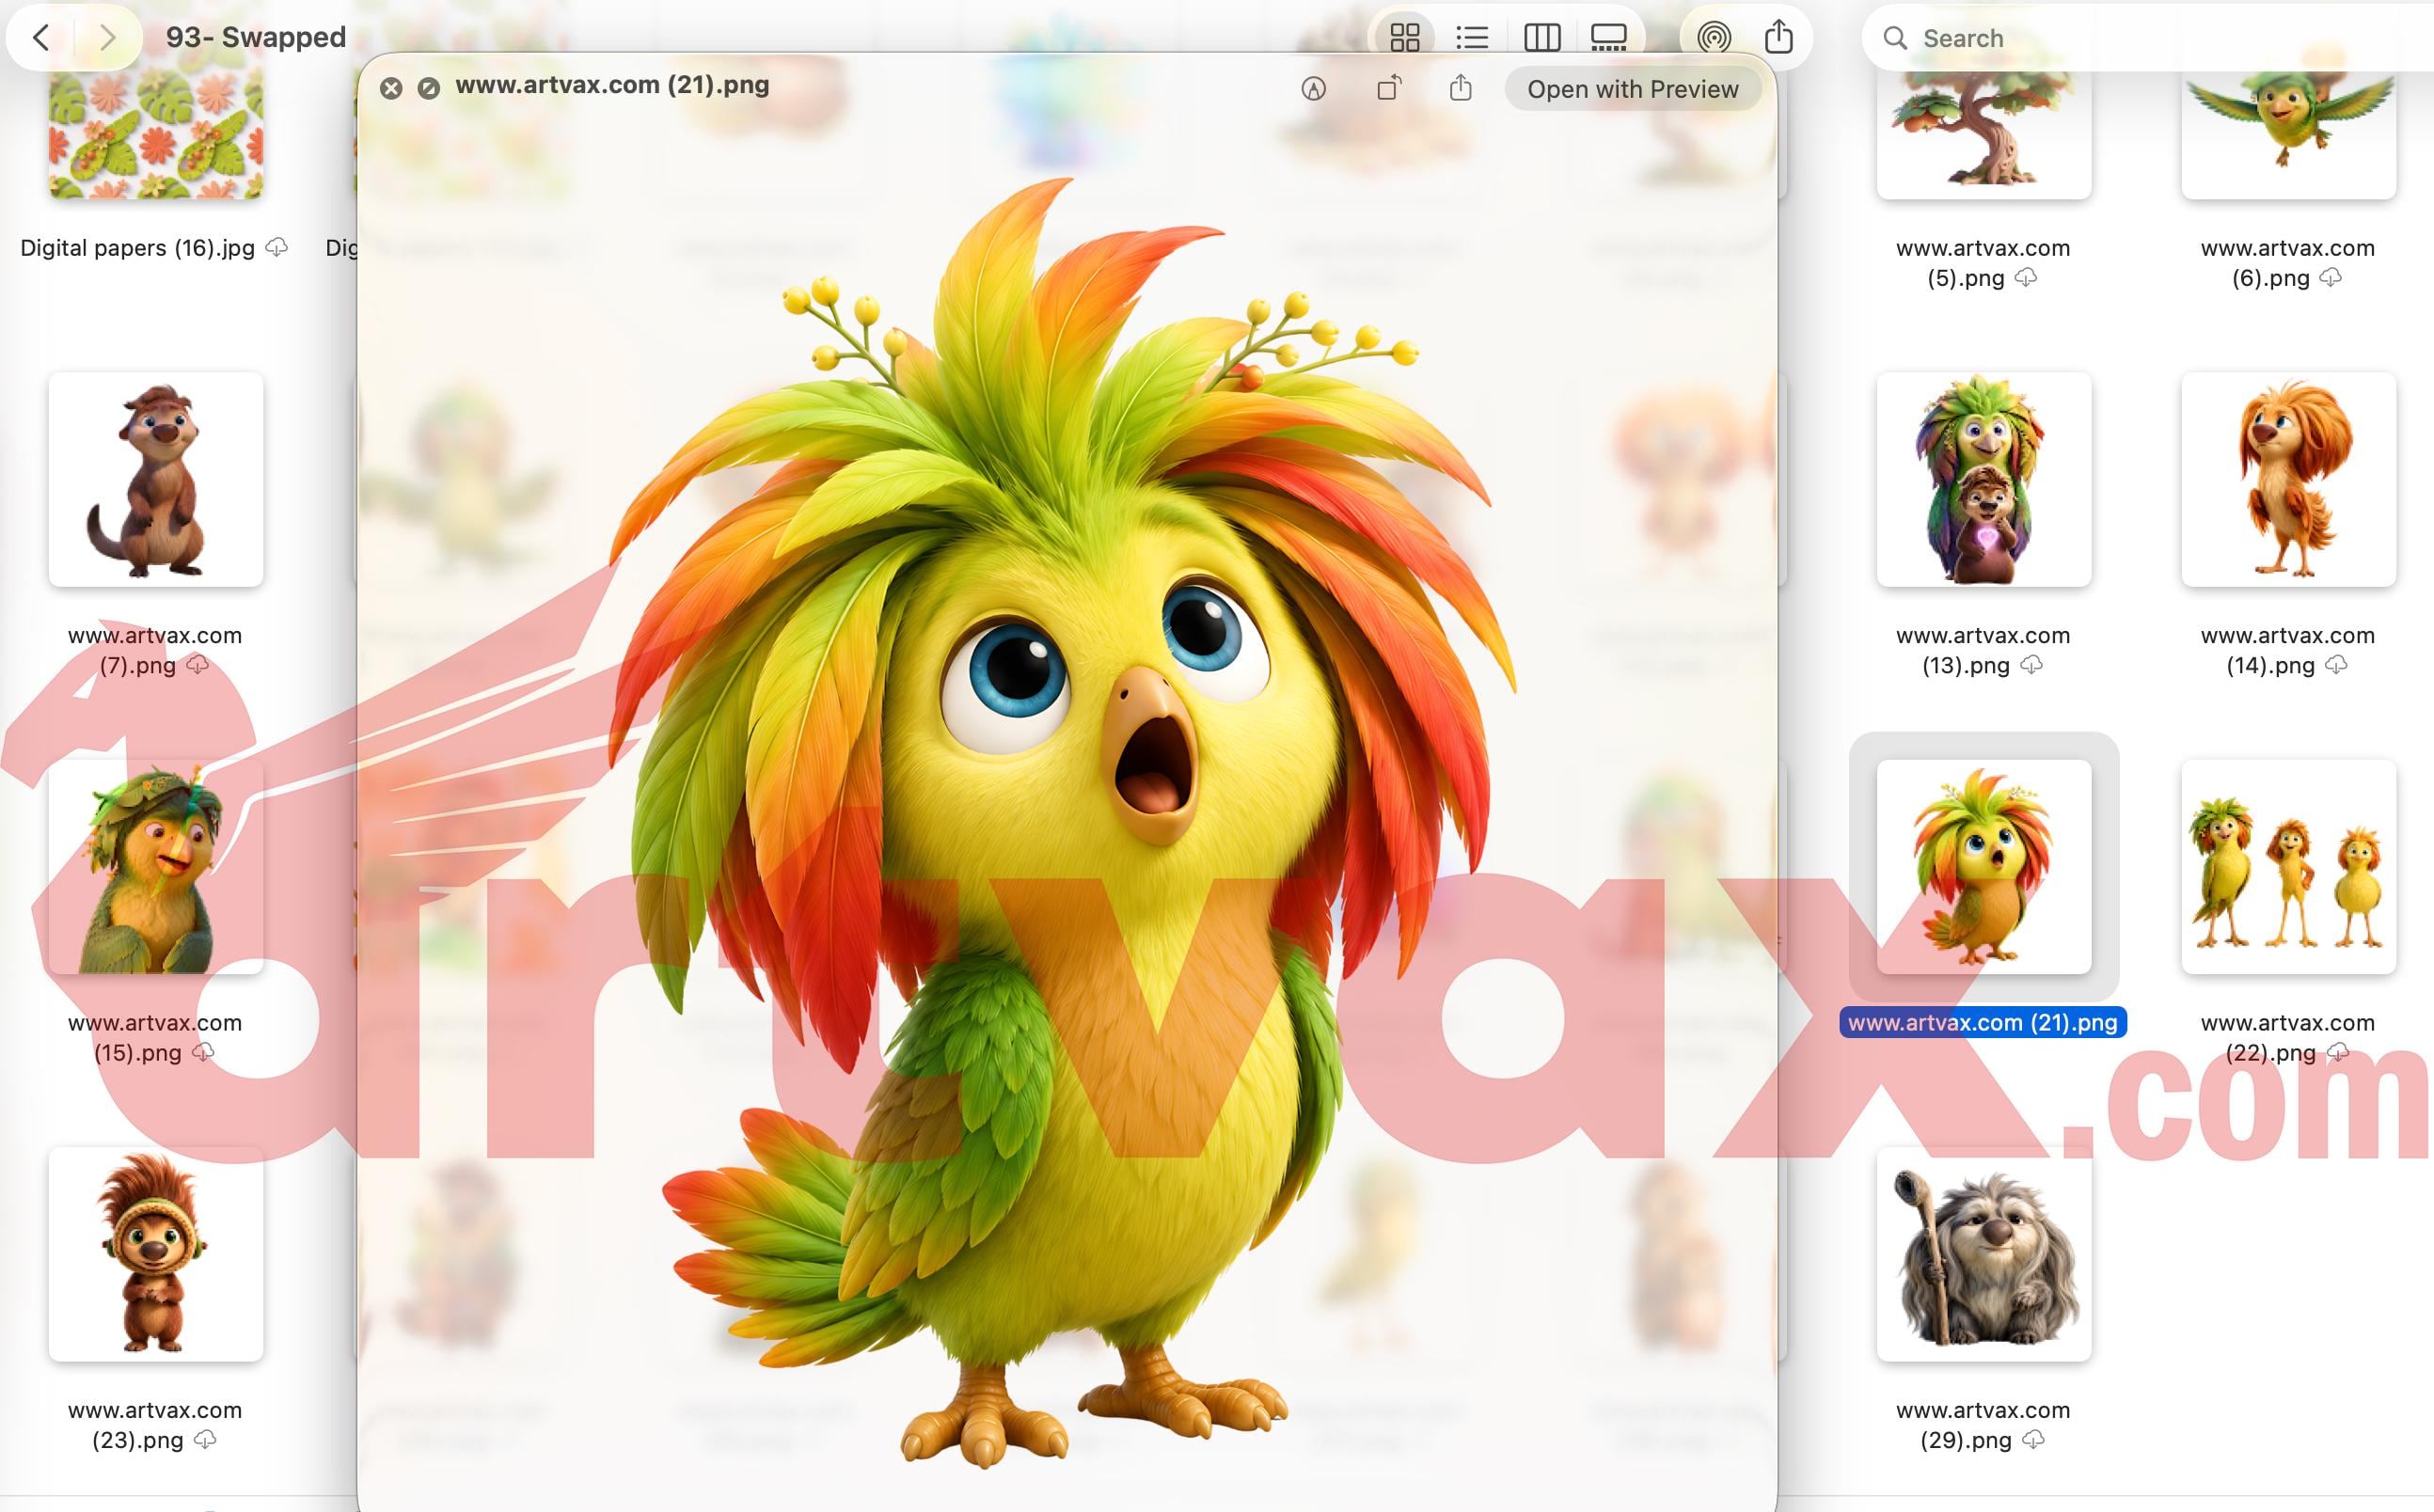Select www.artvax.com (29).png sloth thumbnail
This screenshot has width=2434, height=1512.
1983,1254
